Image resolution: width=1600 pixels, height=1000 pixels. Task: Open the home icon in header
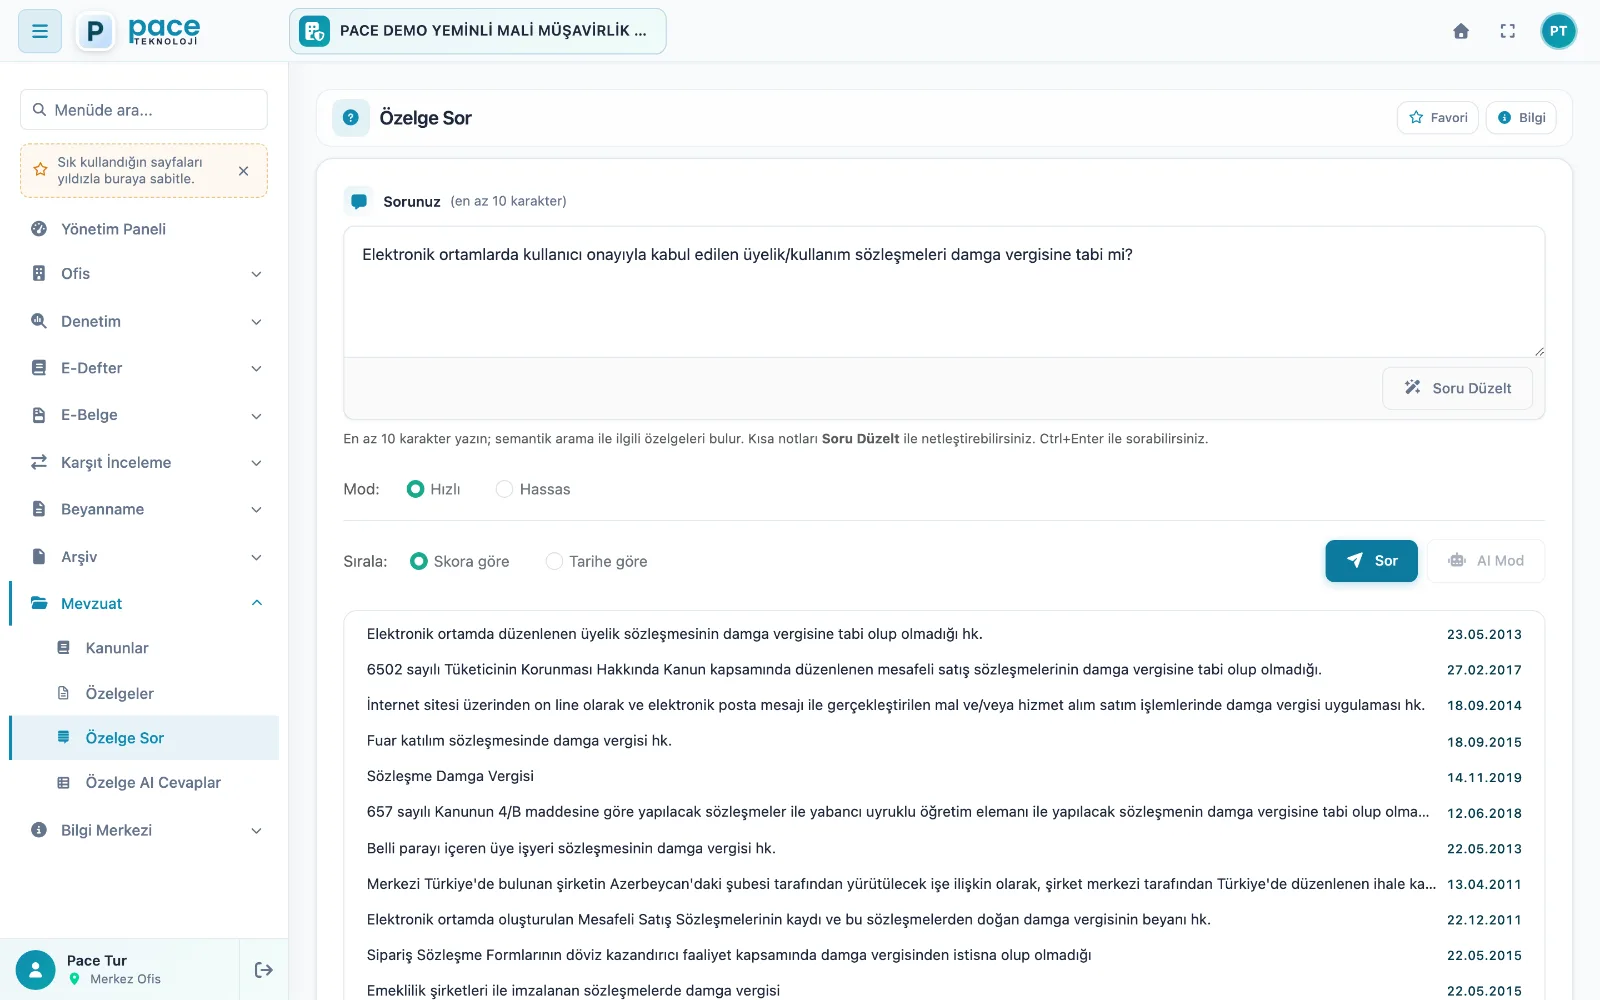click(x=1461, y=31)
